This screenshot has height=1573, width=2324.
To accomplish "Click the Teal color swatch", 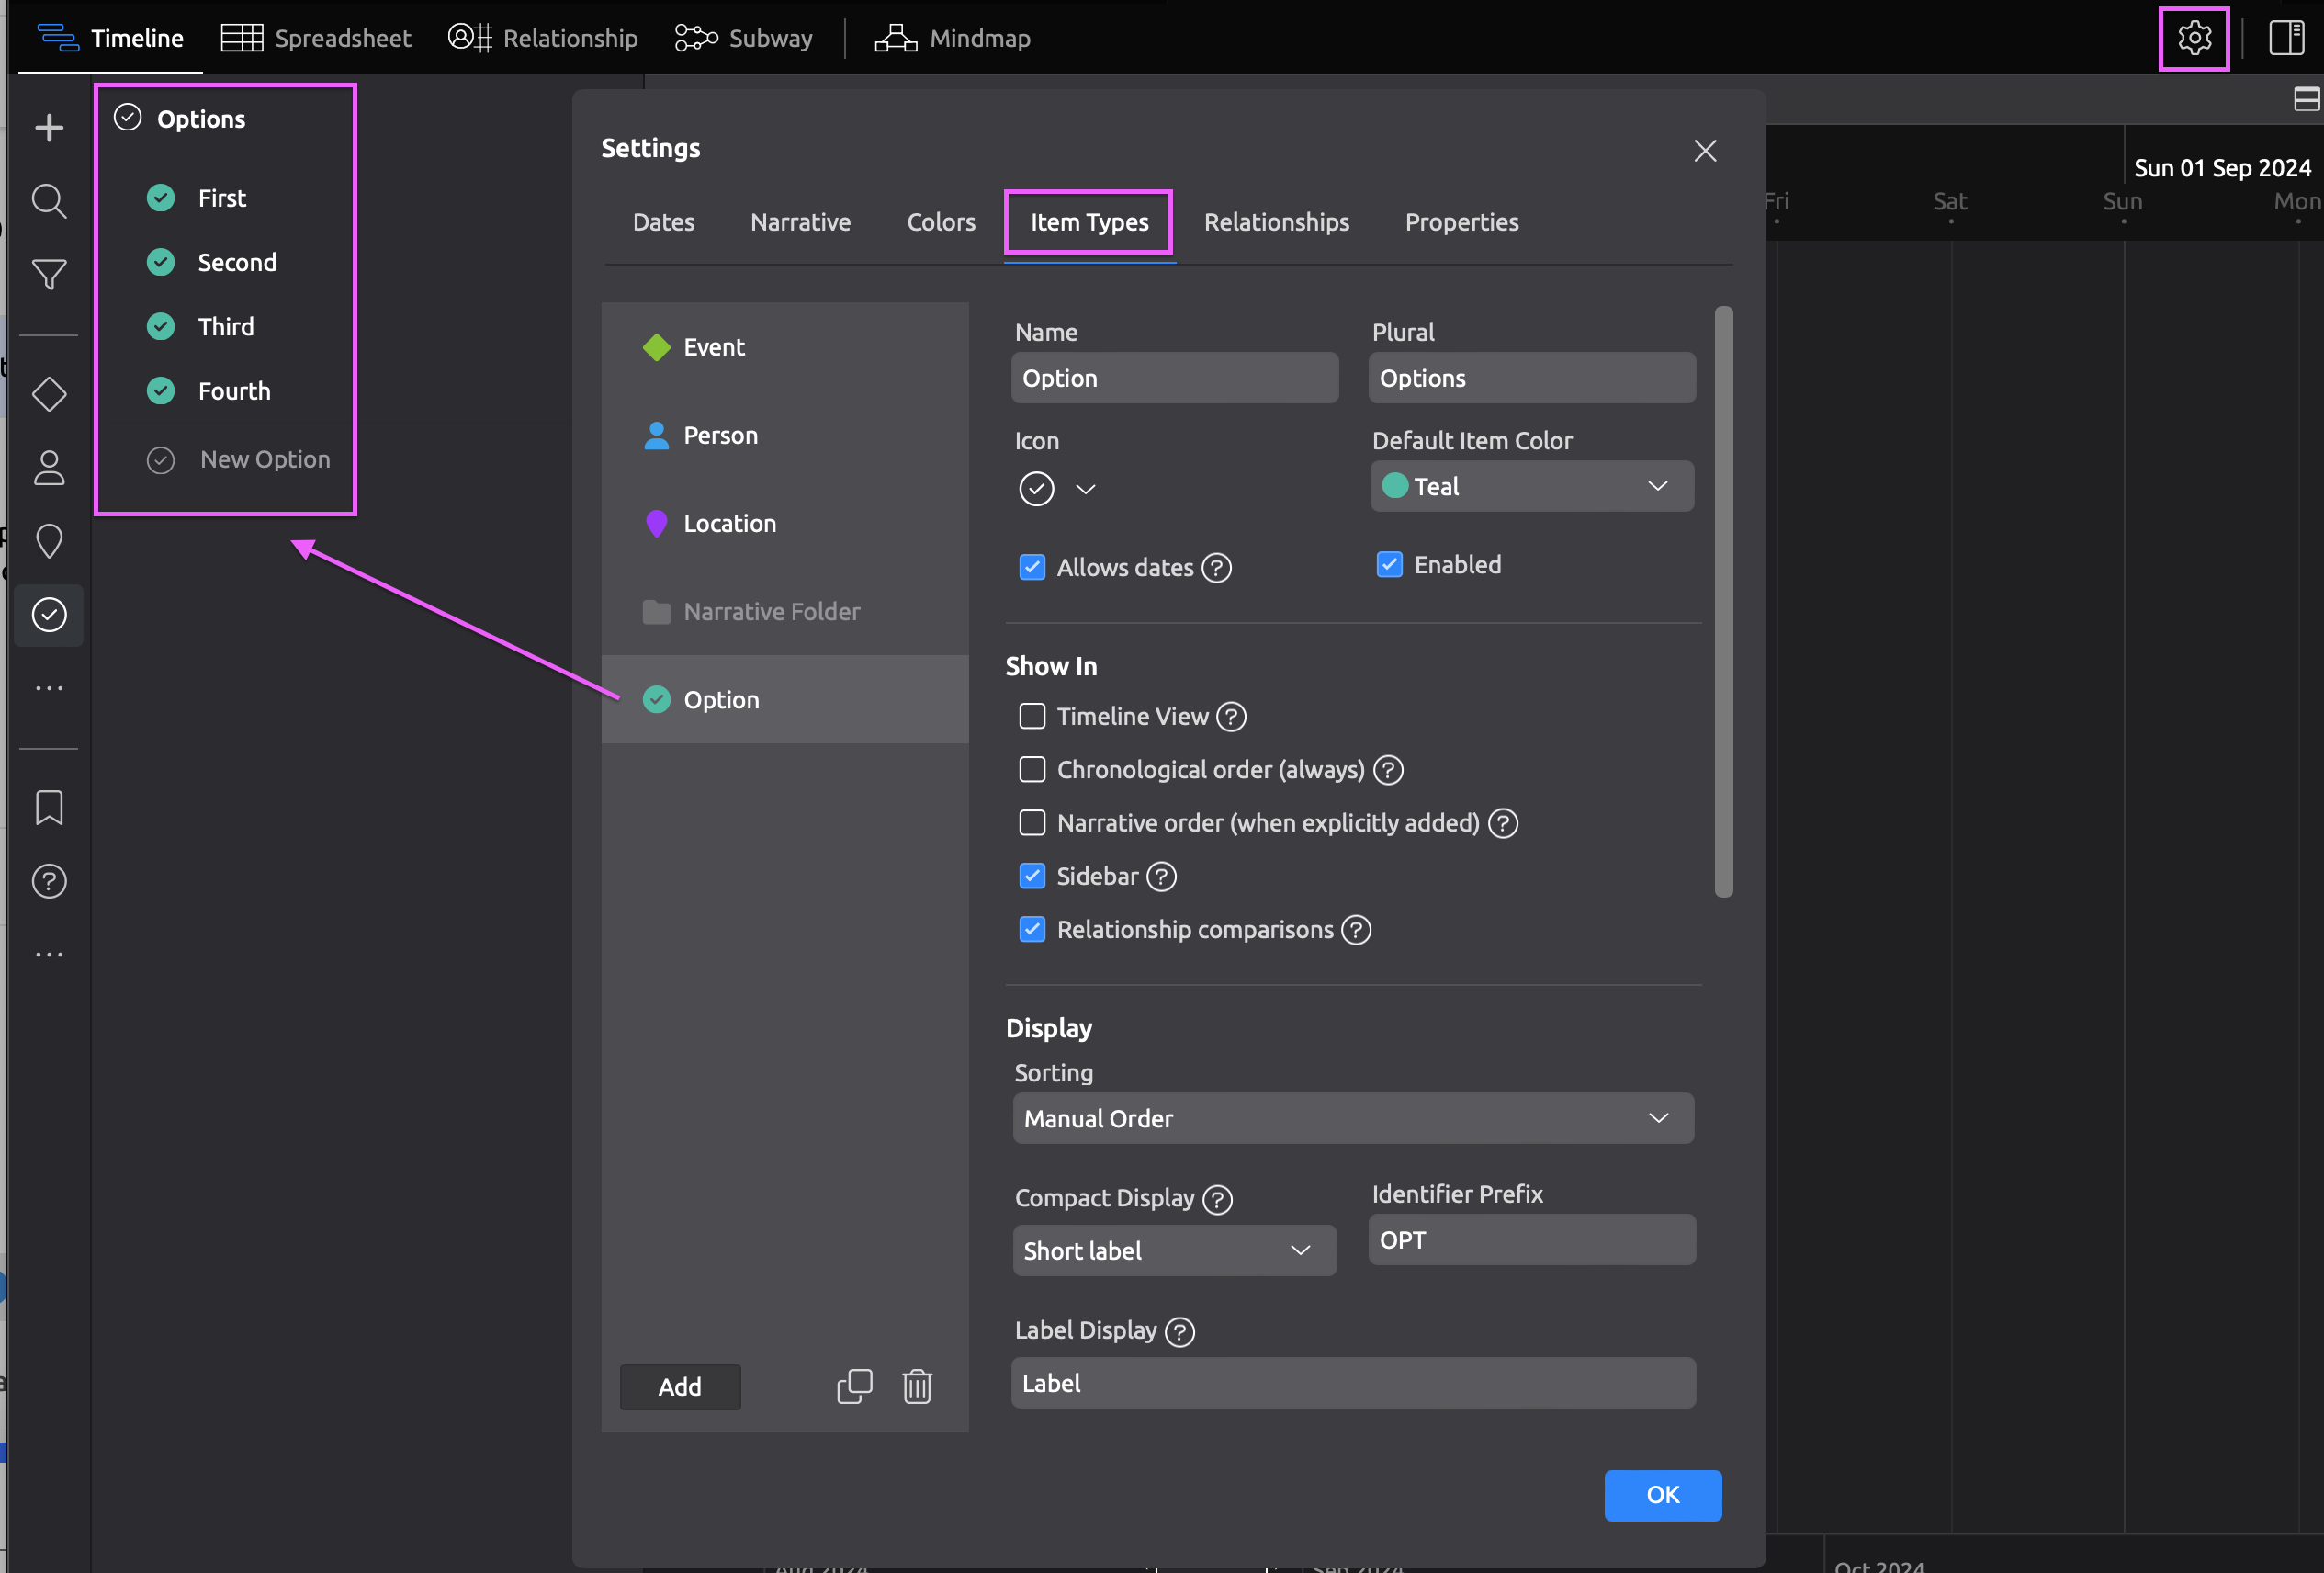I will [1398, 486].
